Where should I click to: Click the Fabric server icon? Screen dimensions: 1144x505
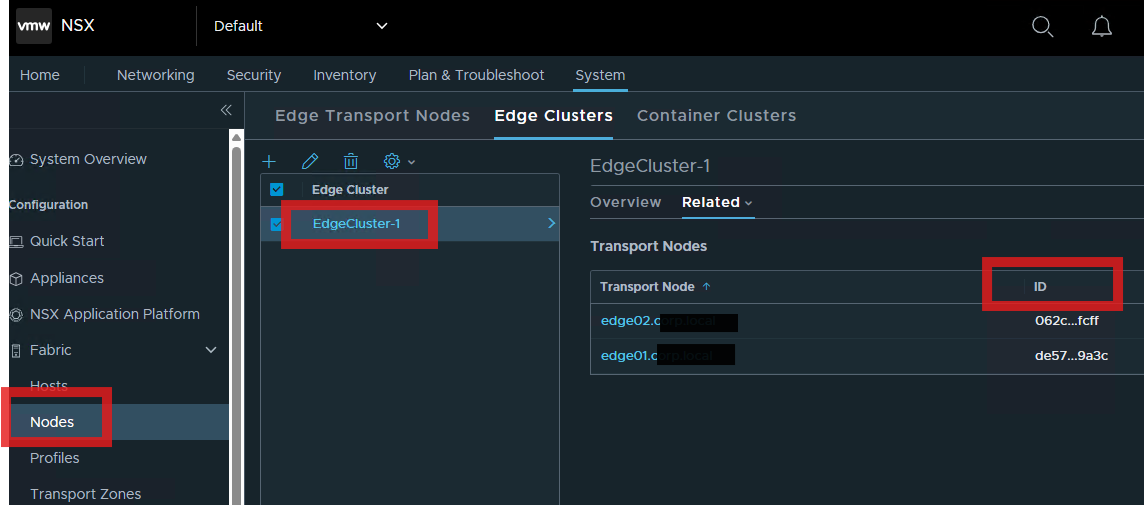pos(16,351)
